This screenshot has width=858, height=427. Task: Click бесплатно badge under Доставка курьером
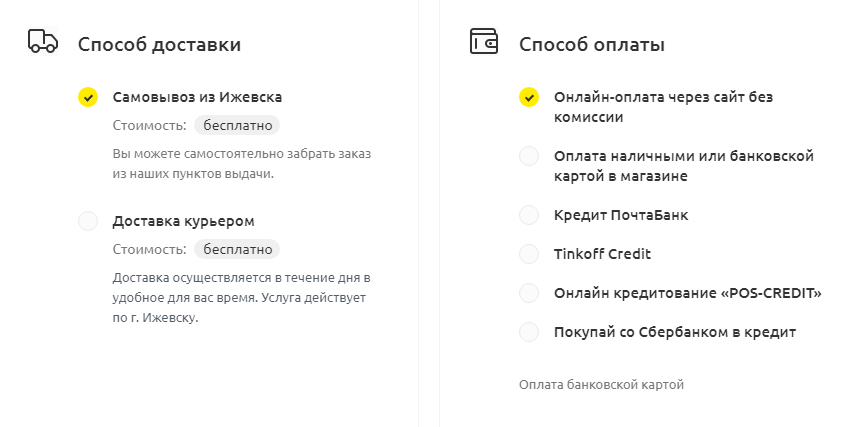[237, 250]
